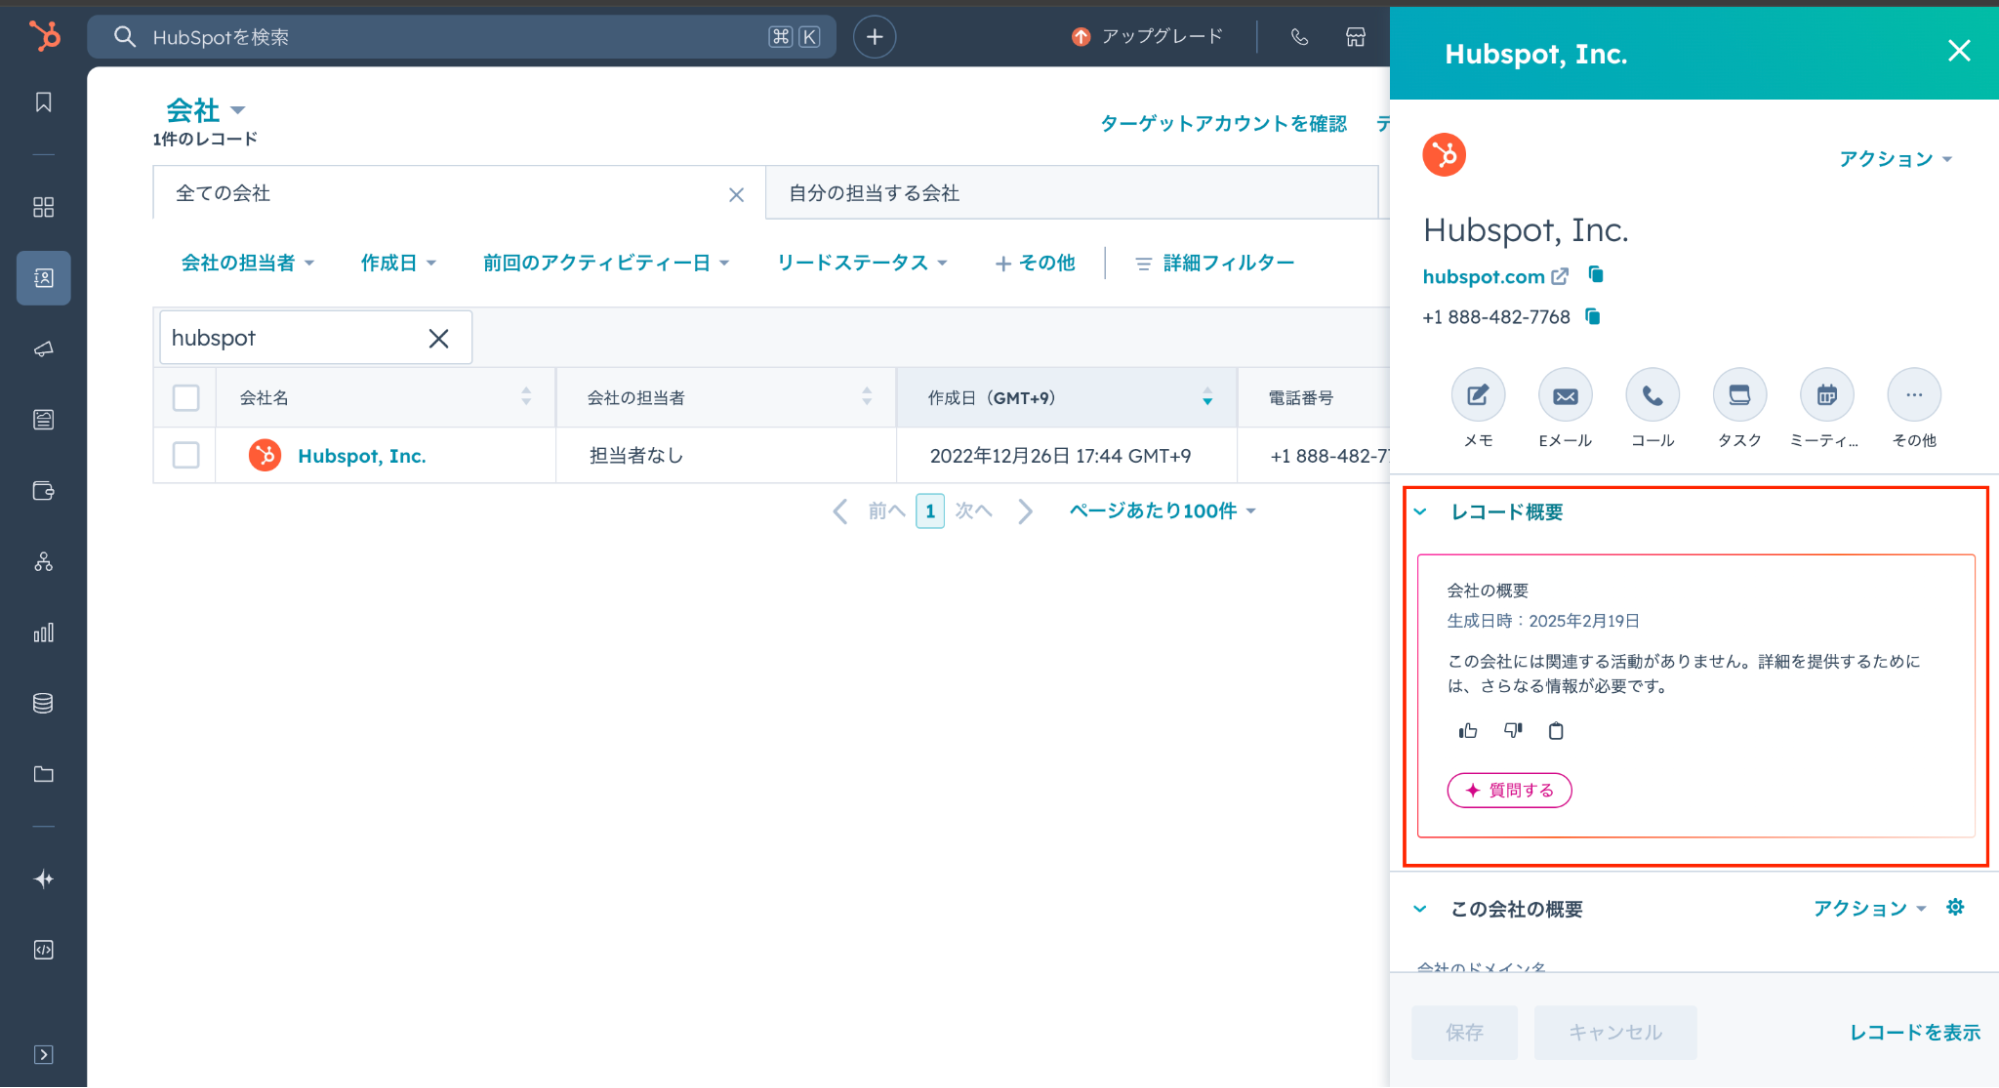
Task: Open the Content sidebar icon
Action: [x=43, y=419]
